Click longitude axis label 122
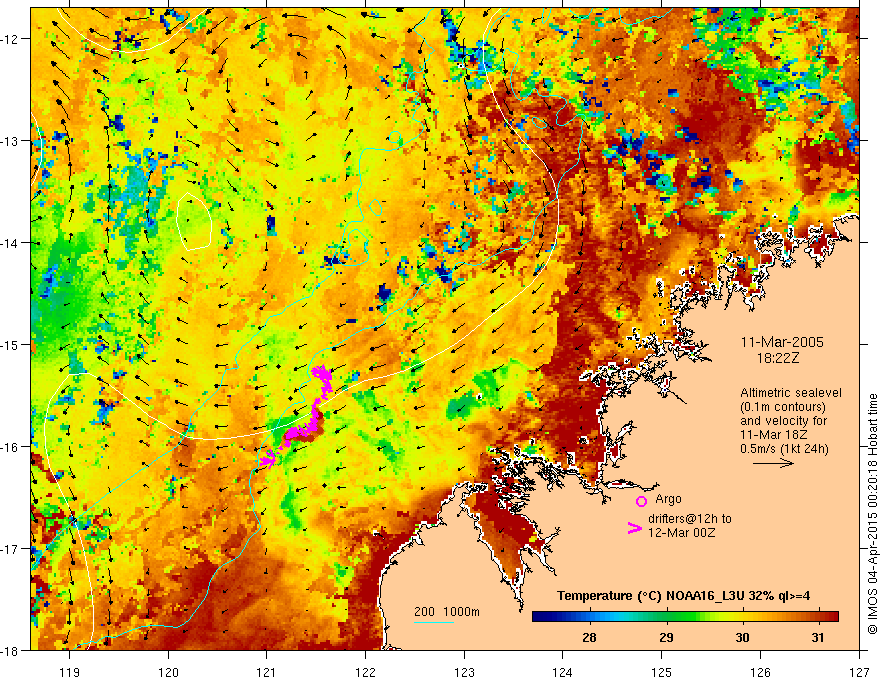 pyautogui.click(x=365, y=672)
